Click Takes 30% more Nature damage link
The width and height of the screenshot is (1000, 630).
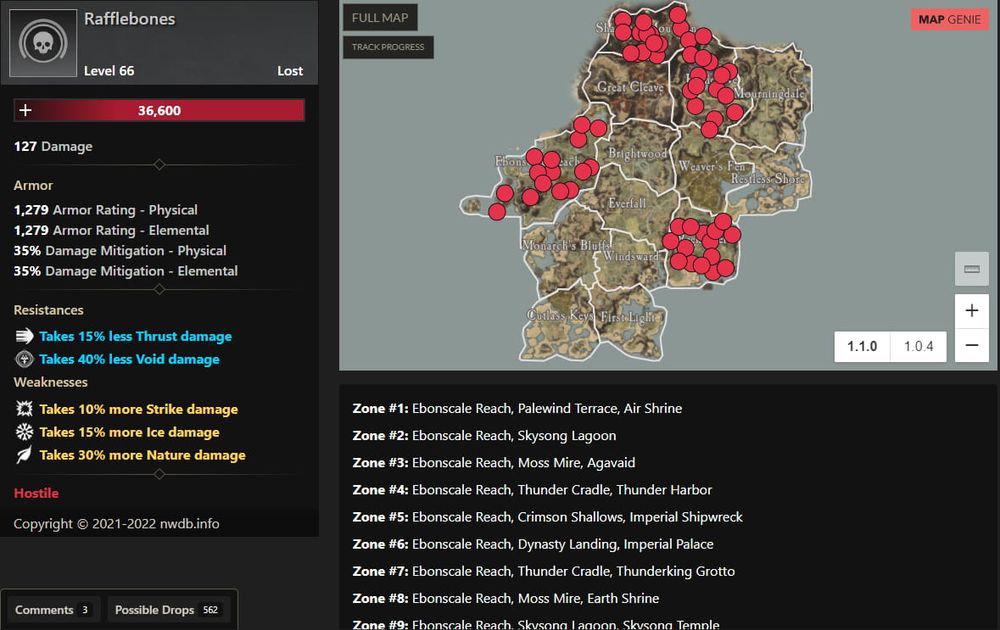coord(142,455)
